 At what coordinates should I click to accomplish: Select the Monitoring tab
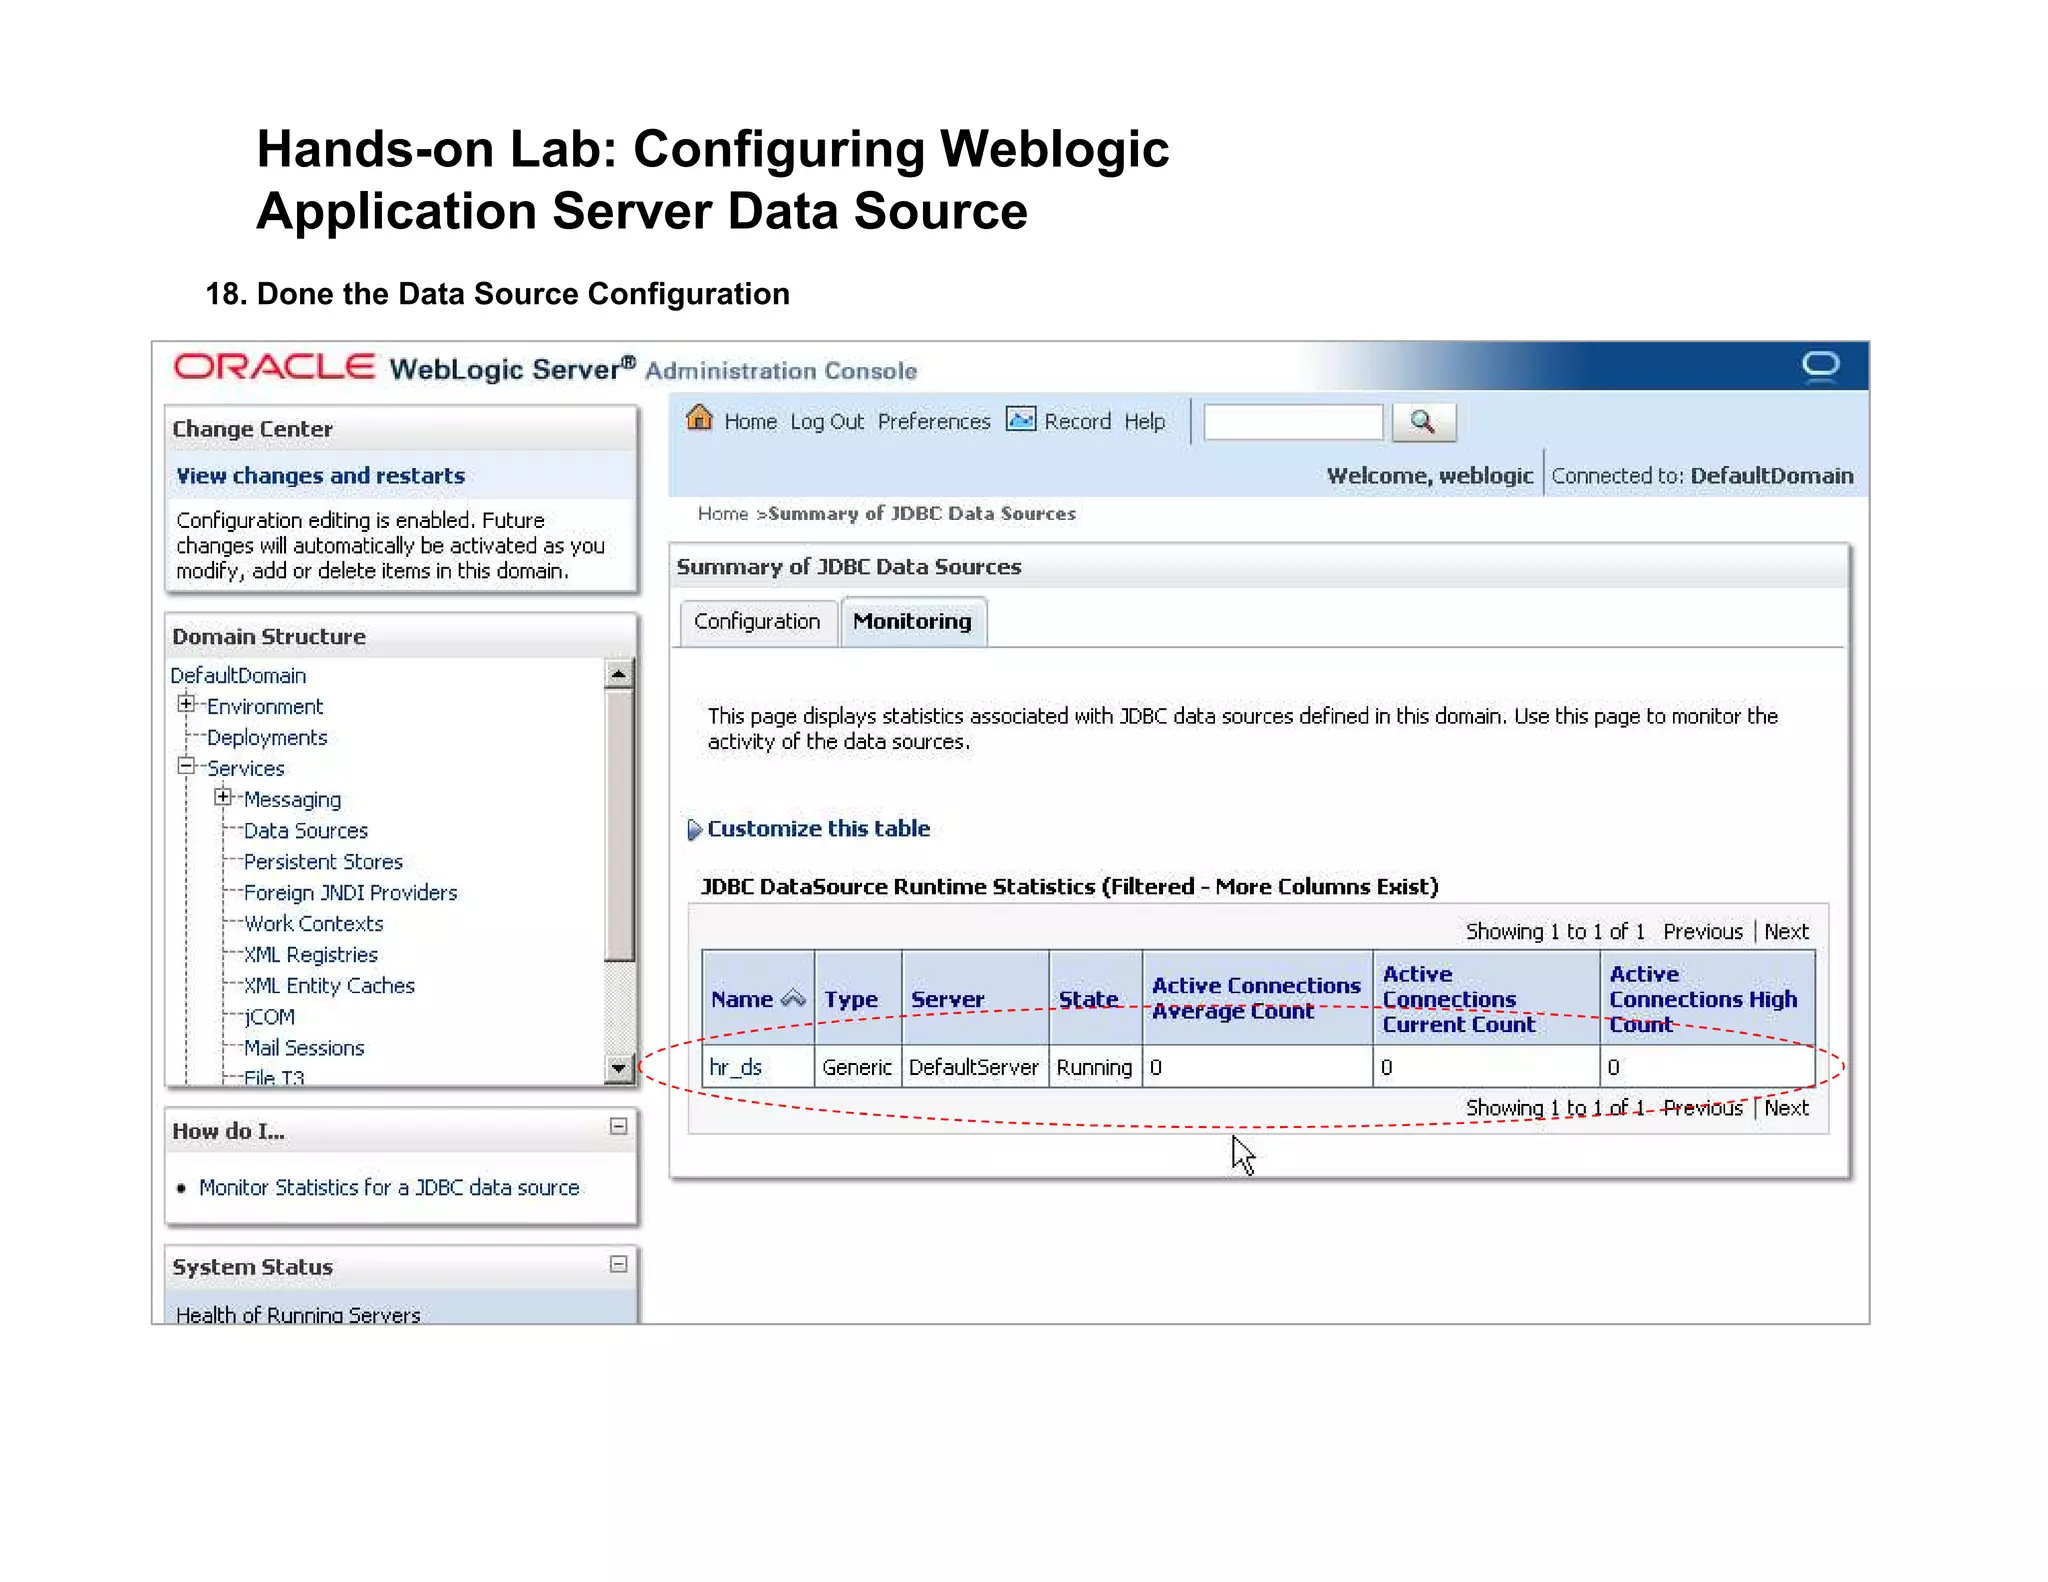(911, 622)
